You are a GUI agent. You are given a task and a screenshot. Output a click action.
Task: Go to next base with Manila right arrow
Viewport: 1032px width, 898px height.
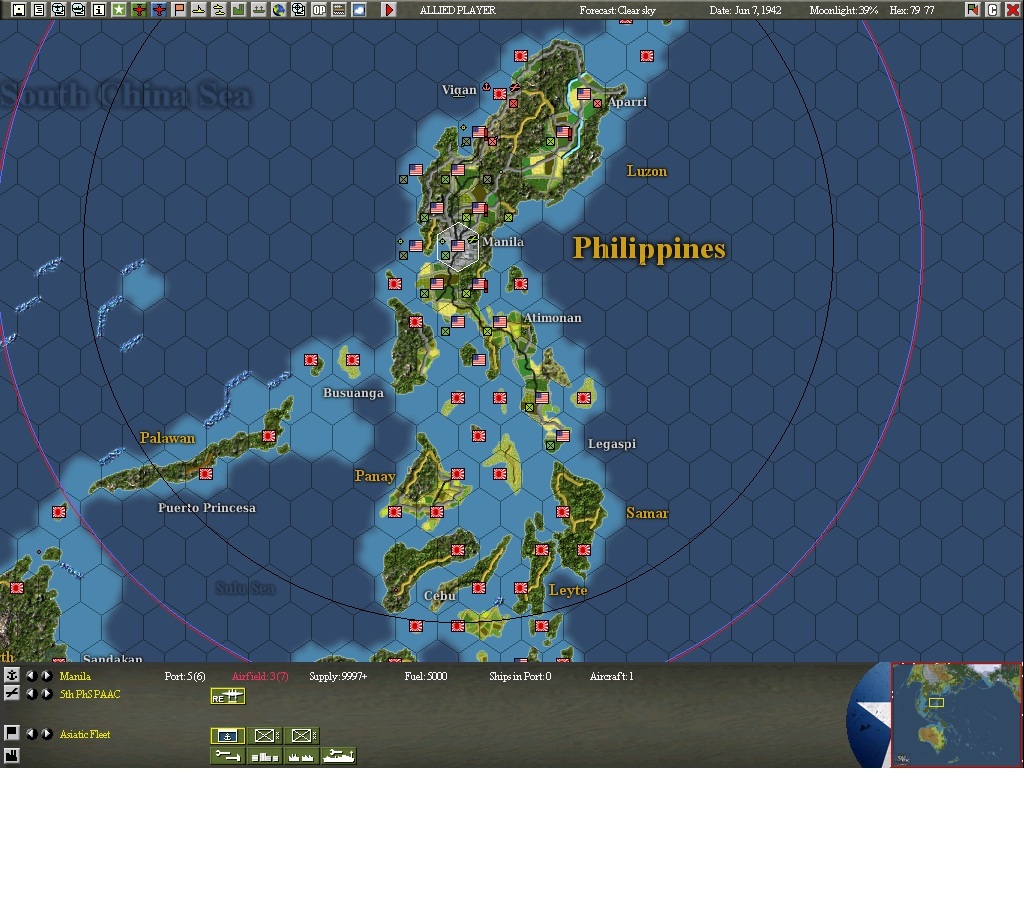coord(46,675)
